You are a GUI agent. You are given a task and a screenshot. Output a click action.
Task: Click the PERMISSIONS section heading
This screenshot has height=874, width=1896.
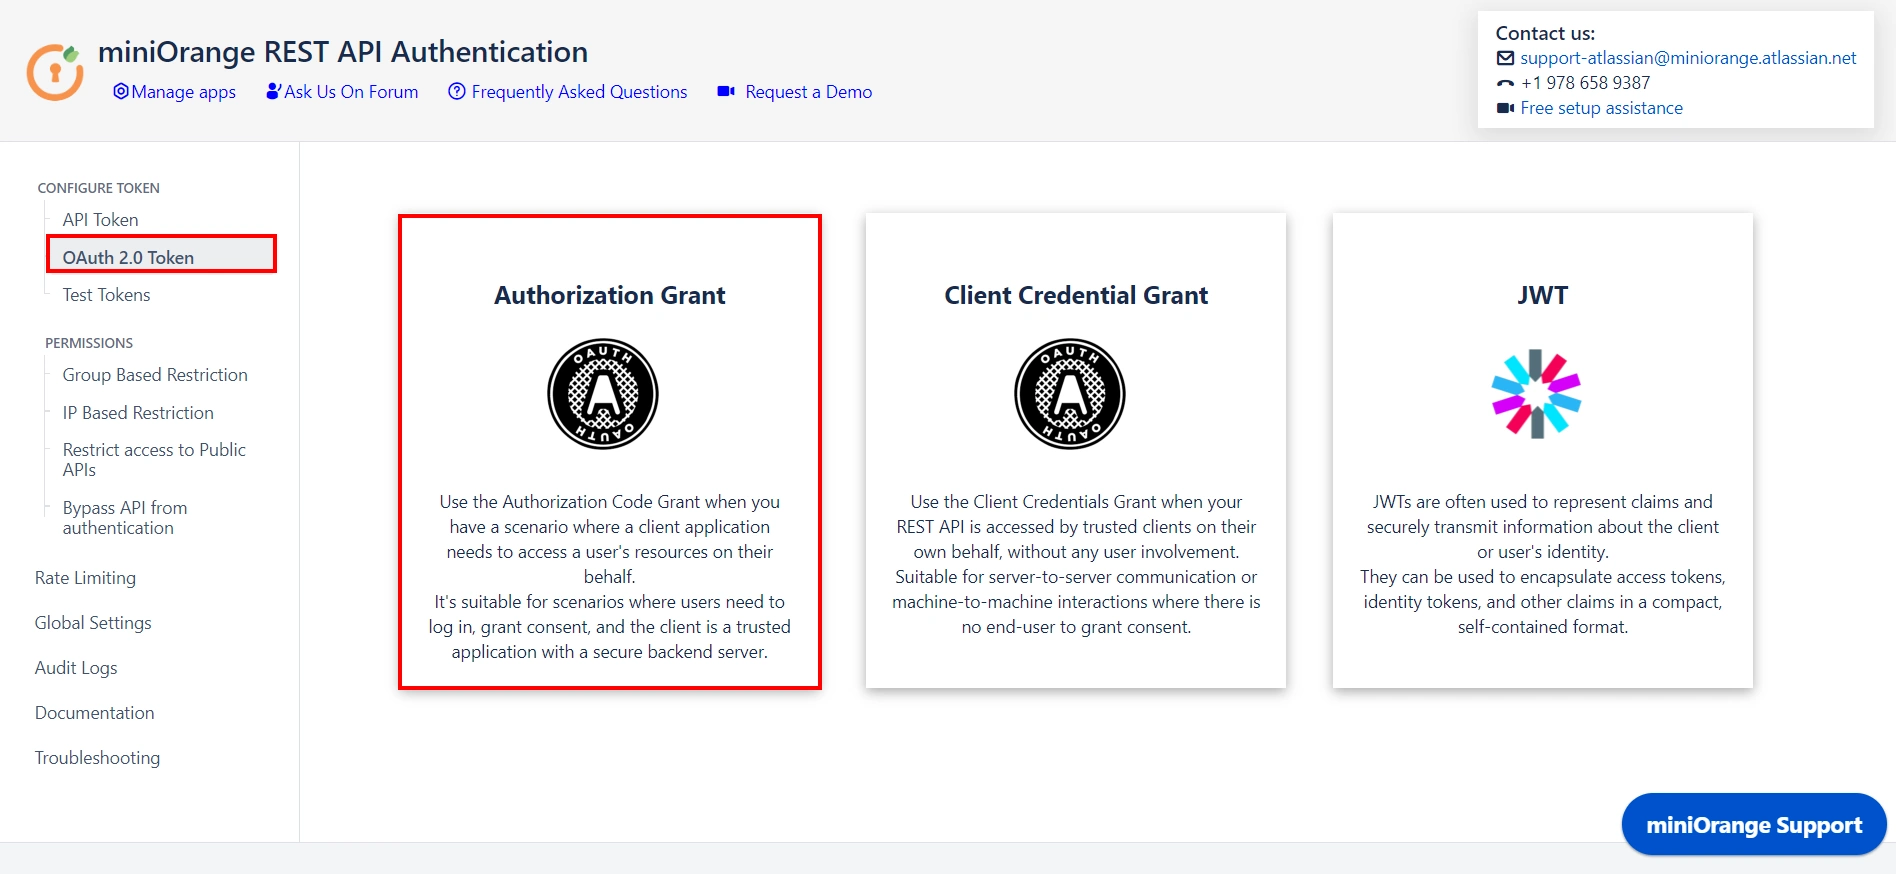point(89,343)
